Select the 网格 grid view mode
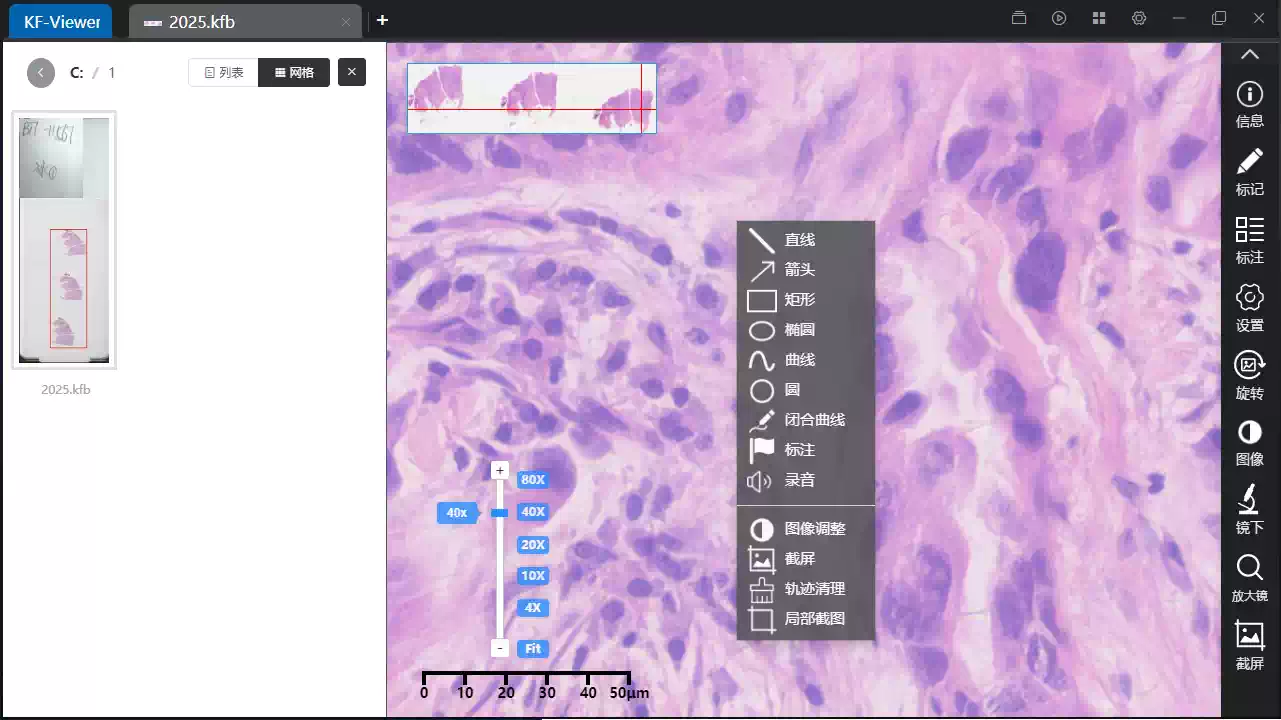 click(x=294, y=71)
